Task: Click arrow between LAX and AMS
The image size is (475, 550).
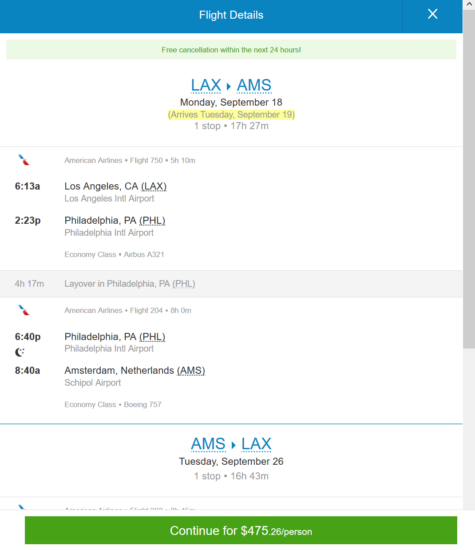Action: [x=229, y=86]
